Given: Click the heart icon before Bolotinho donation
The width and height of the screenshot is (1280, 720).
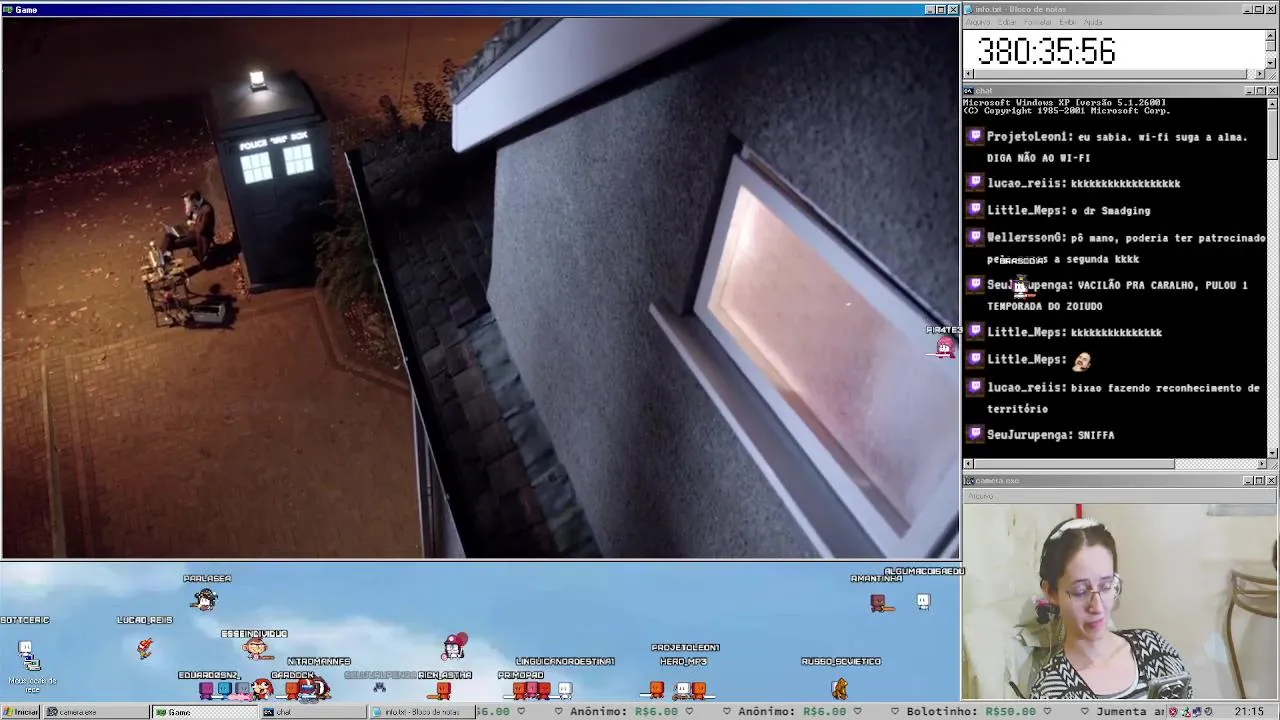Looking at the screenshot, I should (x=895, y=712).
